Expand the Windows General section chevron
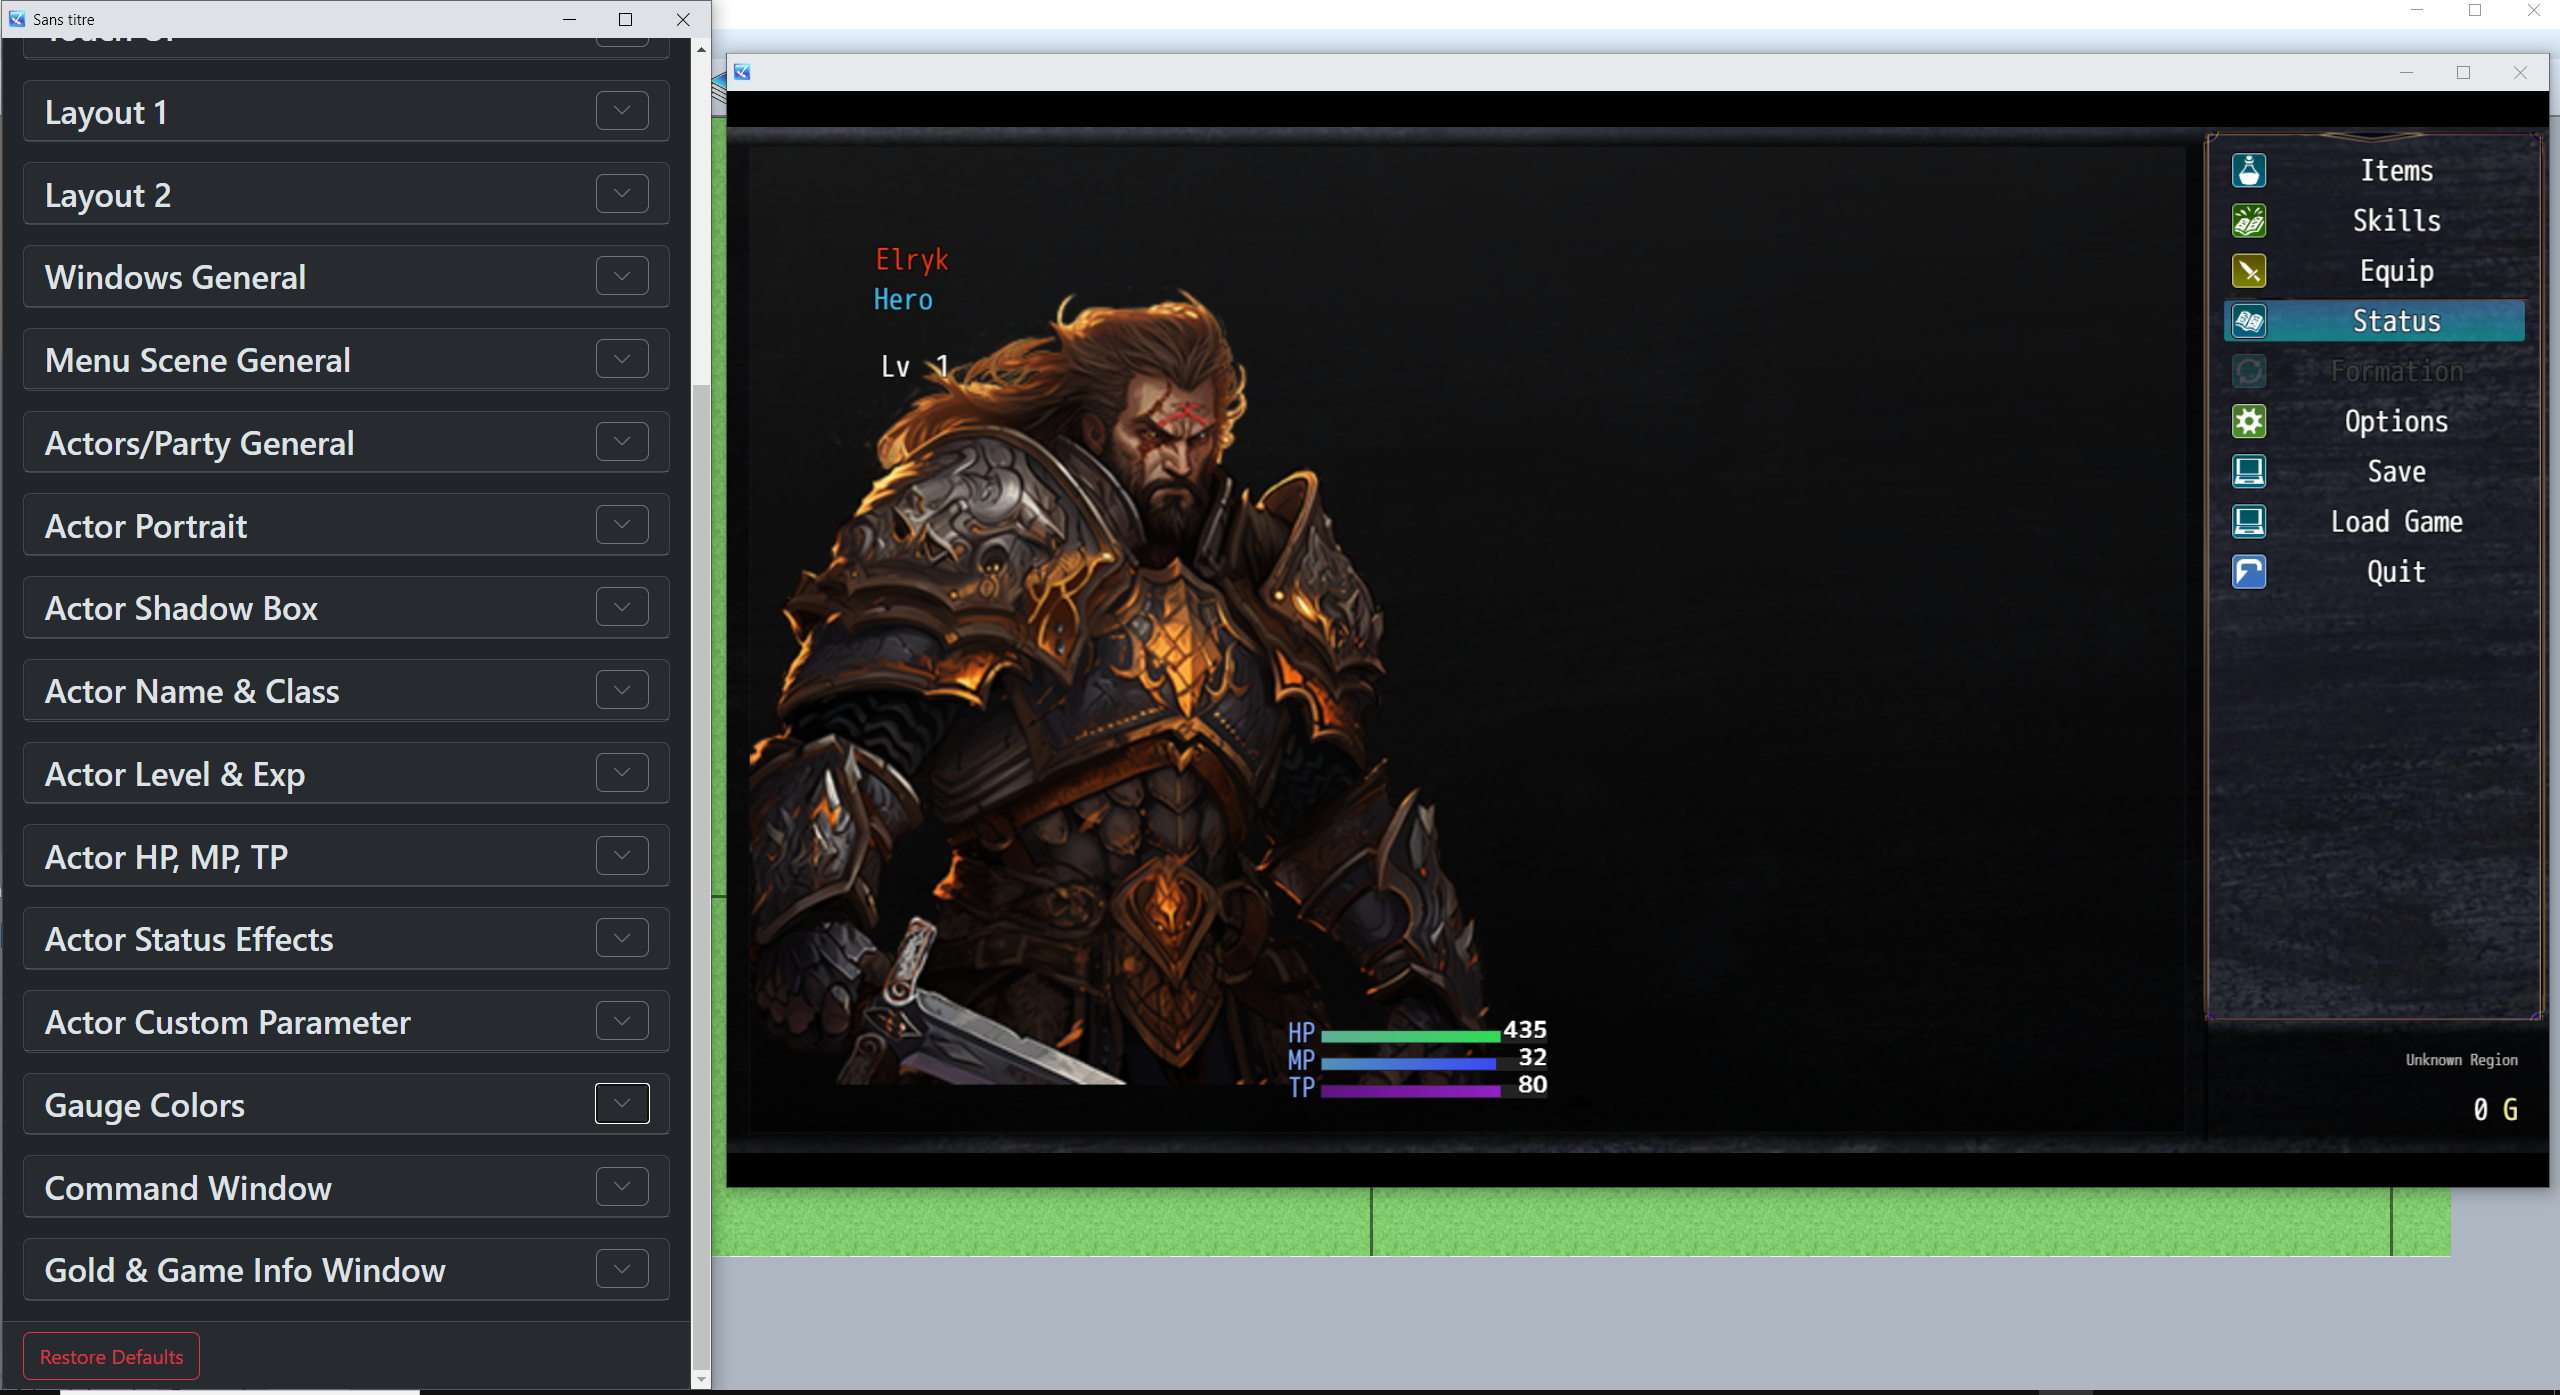This screenshot has width=2560, height=1395. (x=622, y=276)
